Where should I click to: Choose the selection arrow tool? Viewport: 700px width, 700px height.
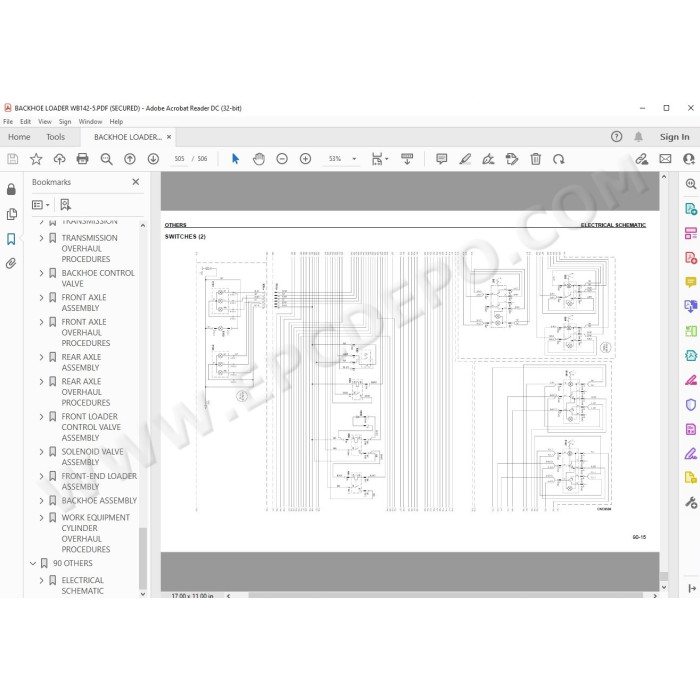click(x=235, y=159)
